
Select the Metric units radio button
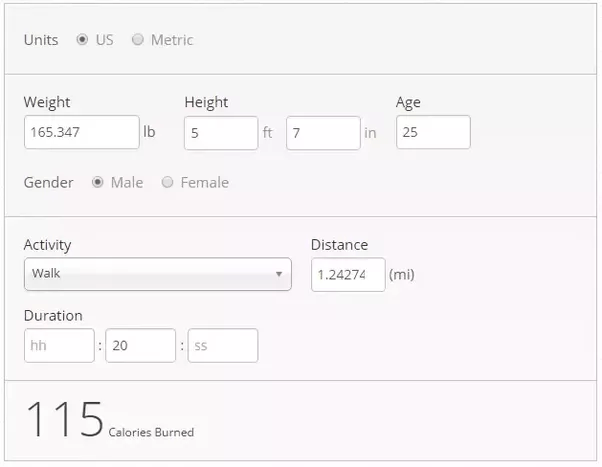click(138, 40)
